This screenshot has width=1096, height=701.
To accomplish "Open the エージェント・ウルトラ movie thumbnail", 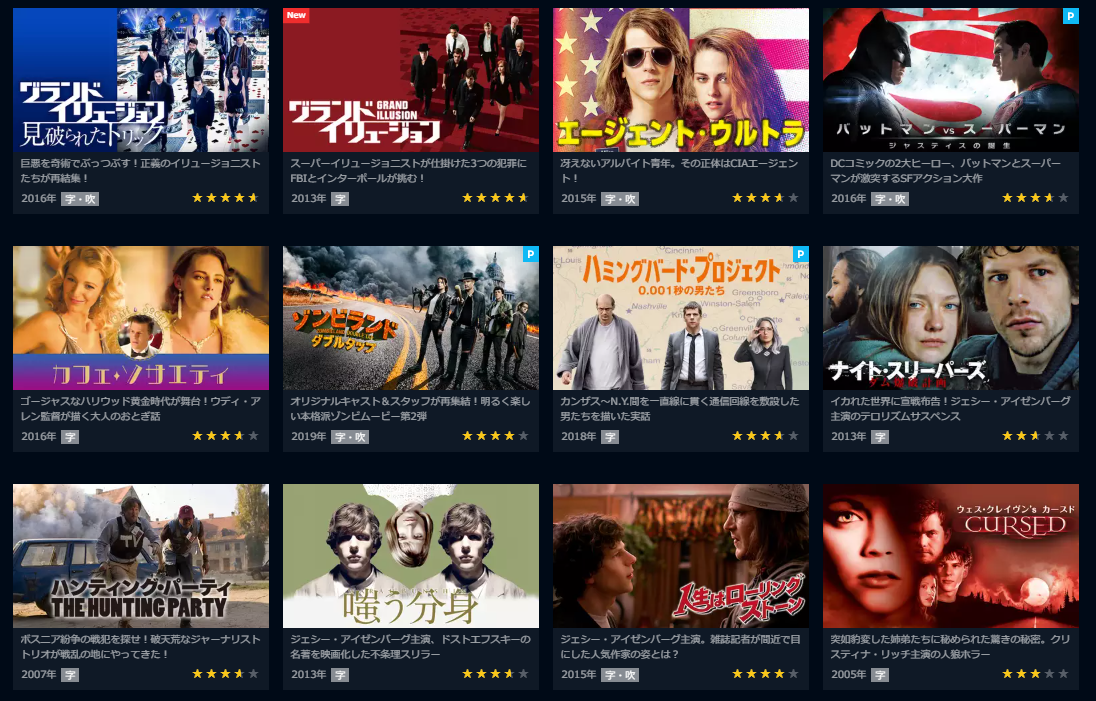I will pos(681,80).
